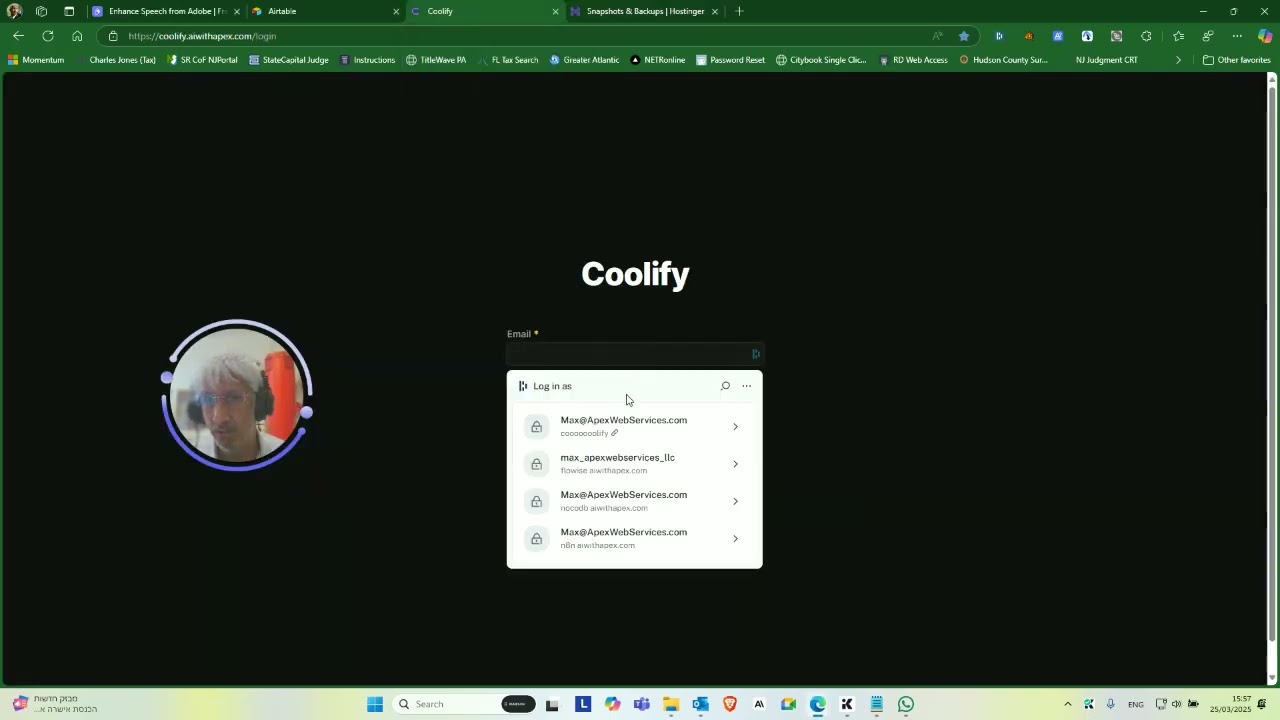Select the lock icon for max_apexwebservices_llc

(537, 464)
